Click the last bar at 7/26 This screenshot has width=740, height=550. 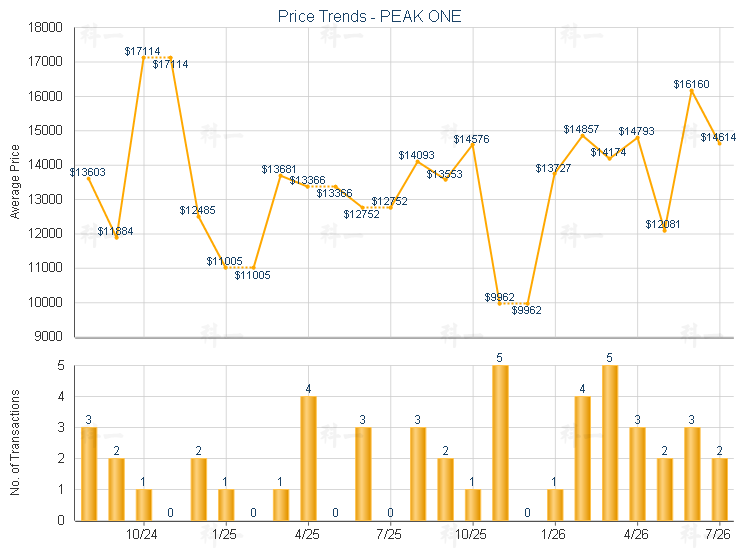[720, 490]
